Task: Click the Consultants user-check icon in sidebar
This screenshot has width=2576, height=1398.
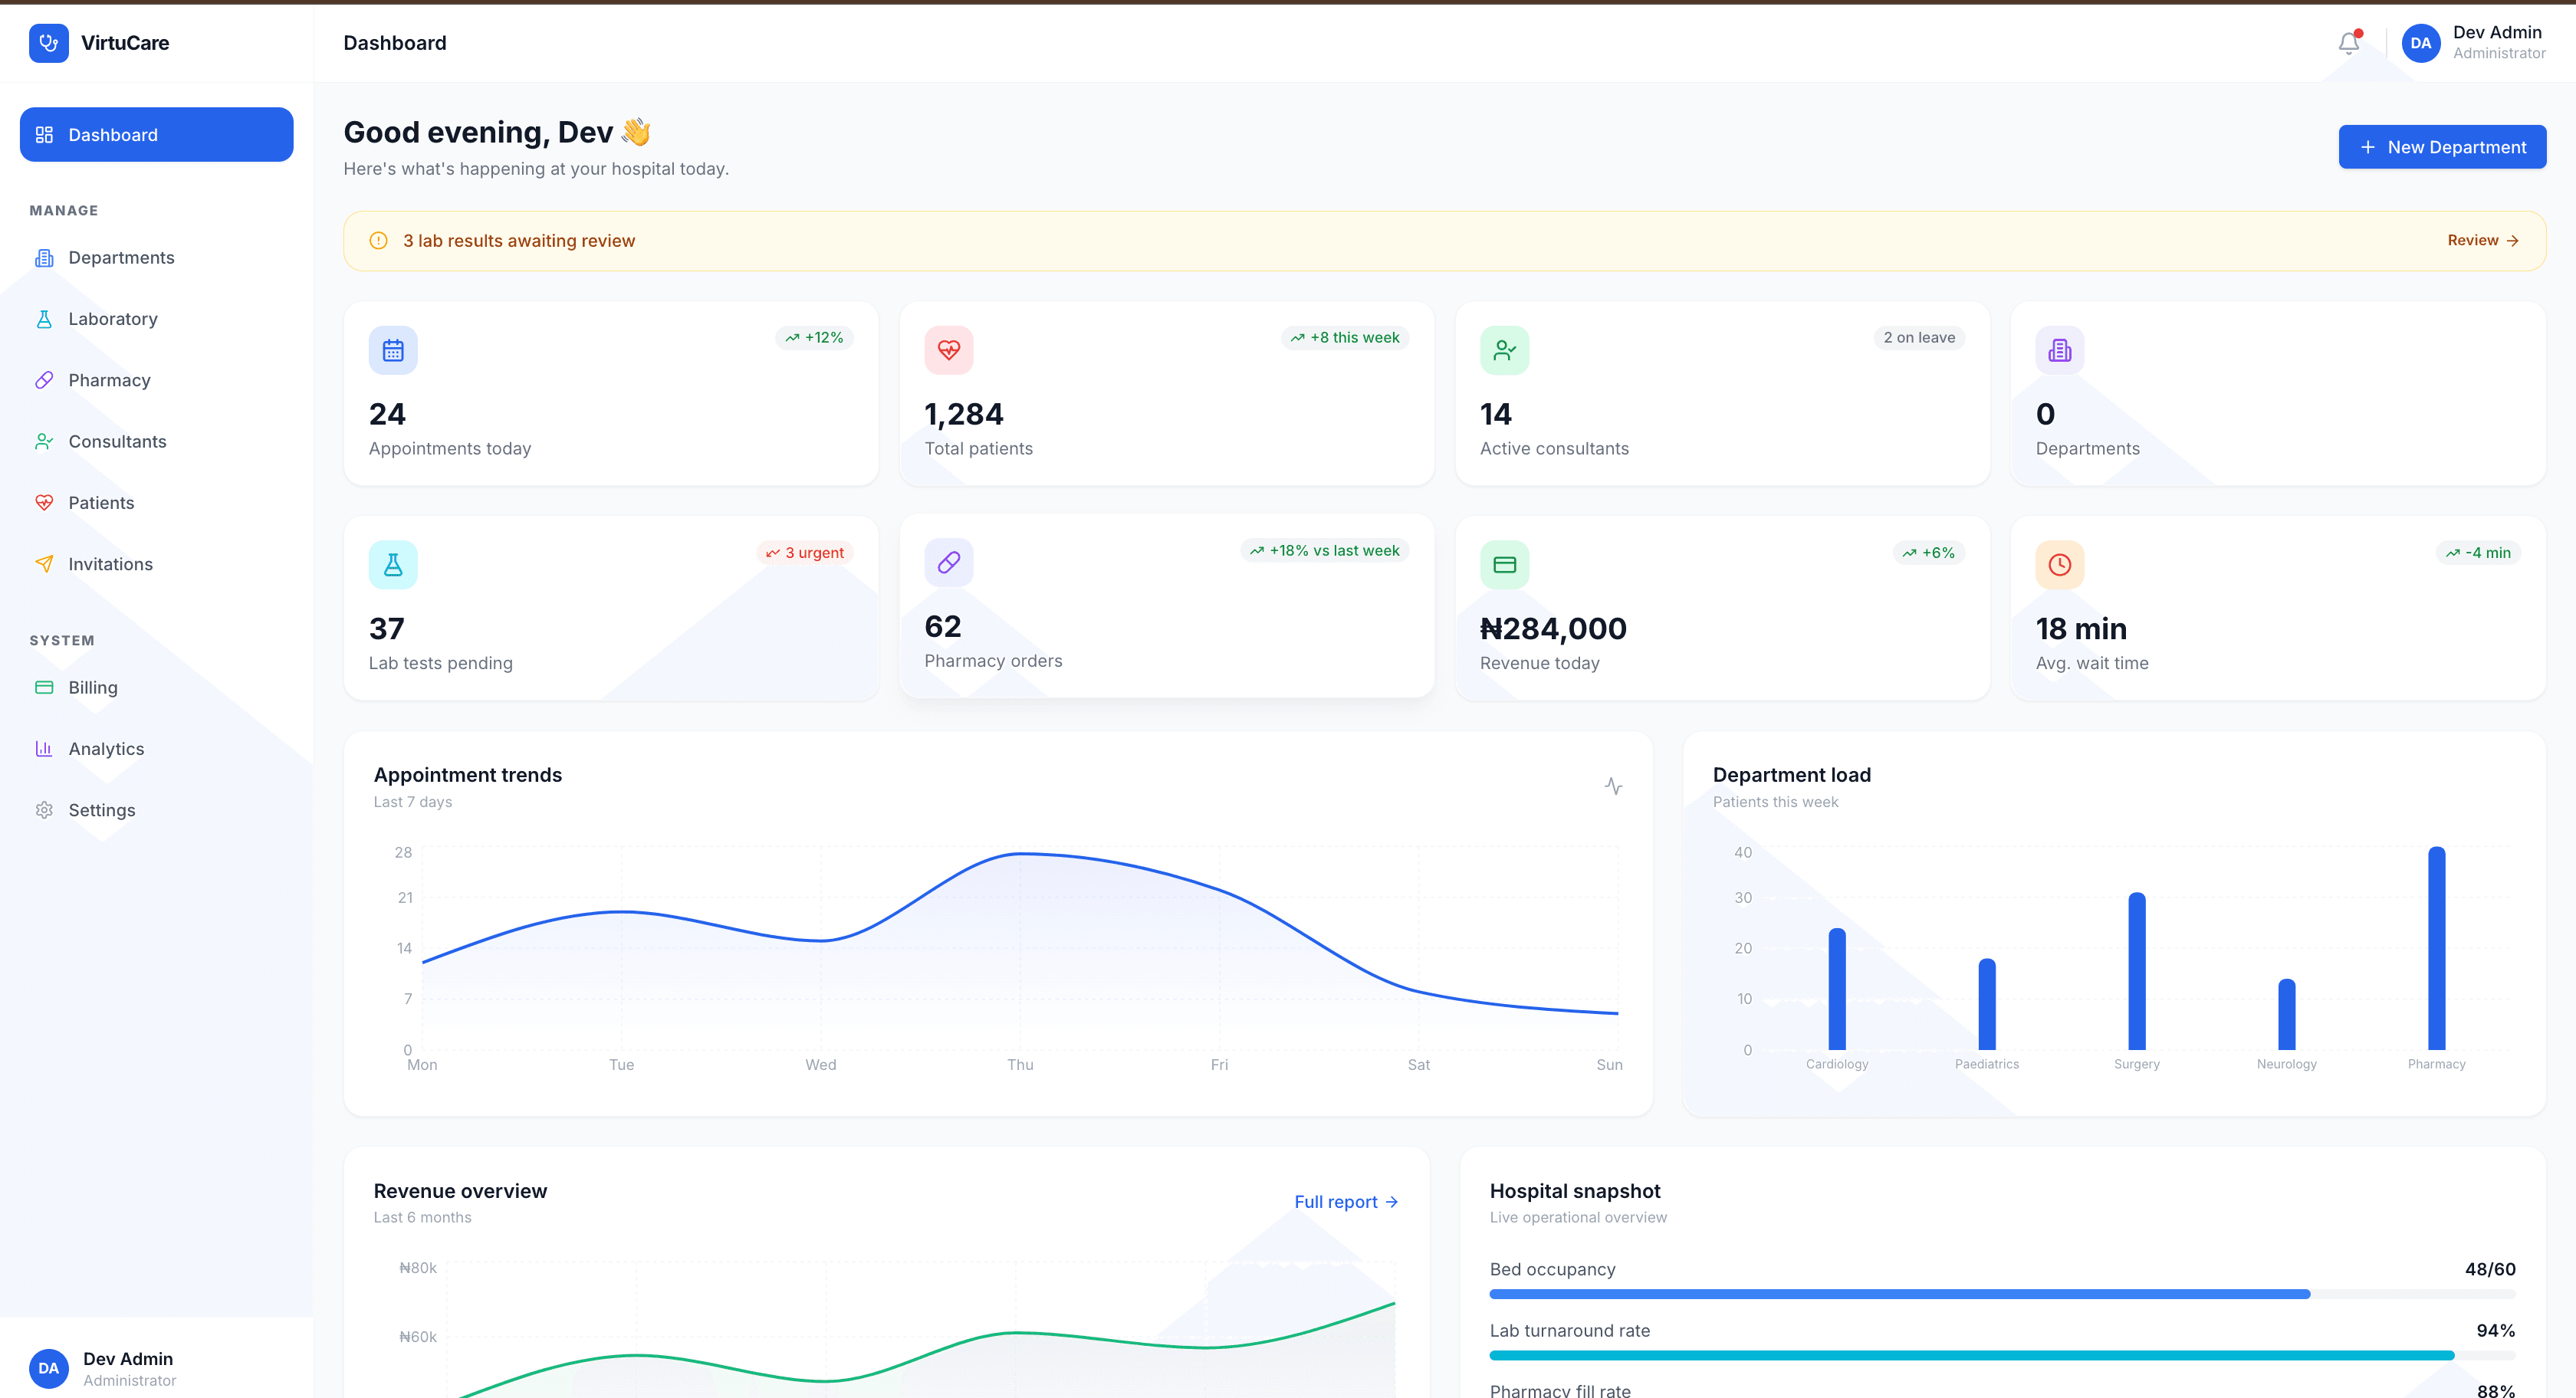Action: [x=44, y=441]
